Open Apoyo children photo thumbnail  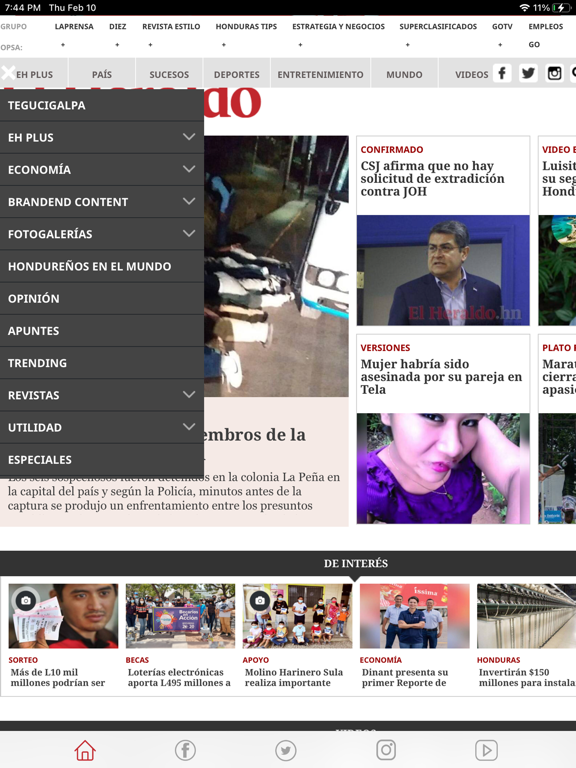tap(297, 616)
